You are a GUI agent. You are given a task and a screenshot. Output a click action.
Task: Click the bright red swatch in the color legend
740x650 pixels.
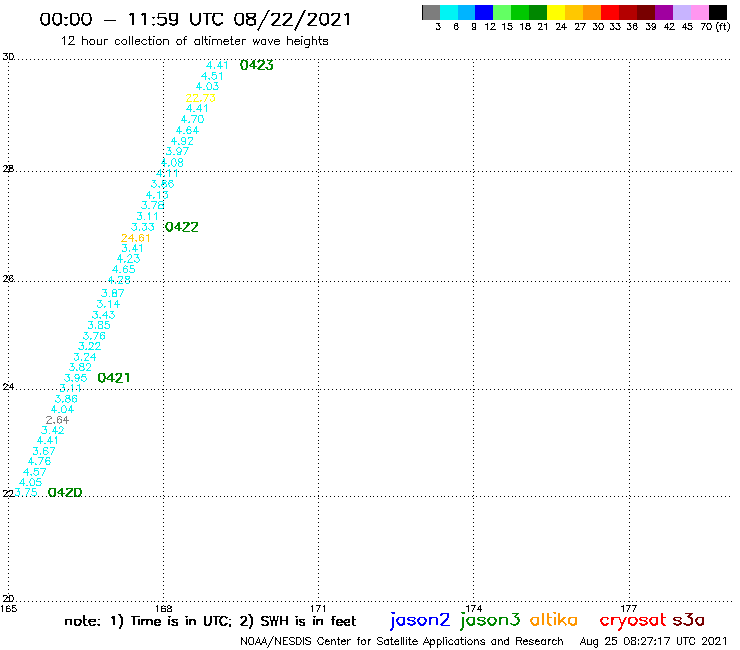tap(610, 12)
